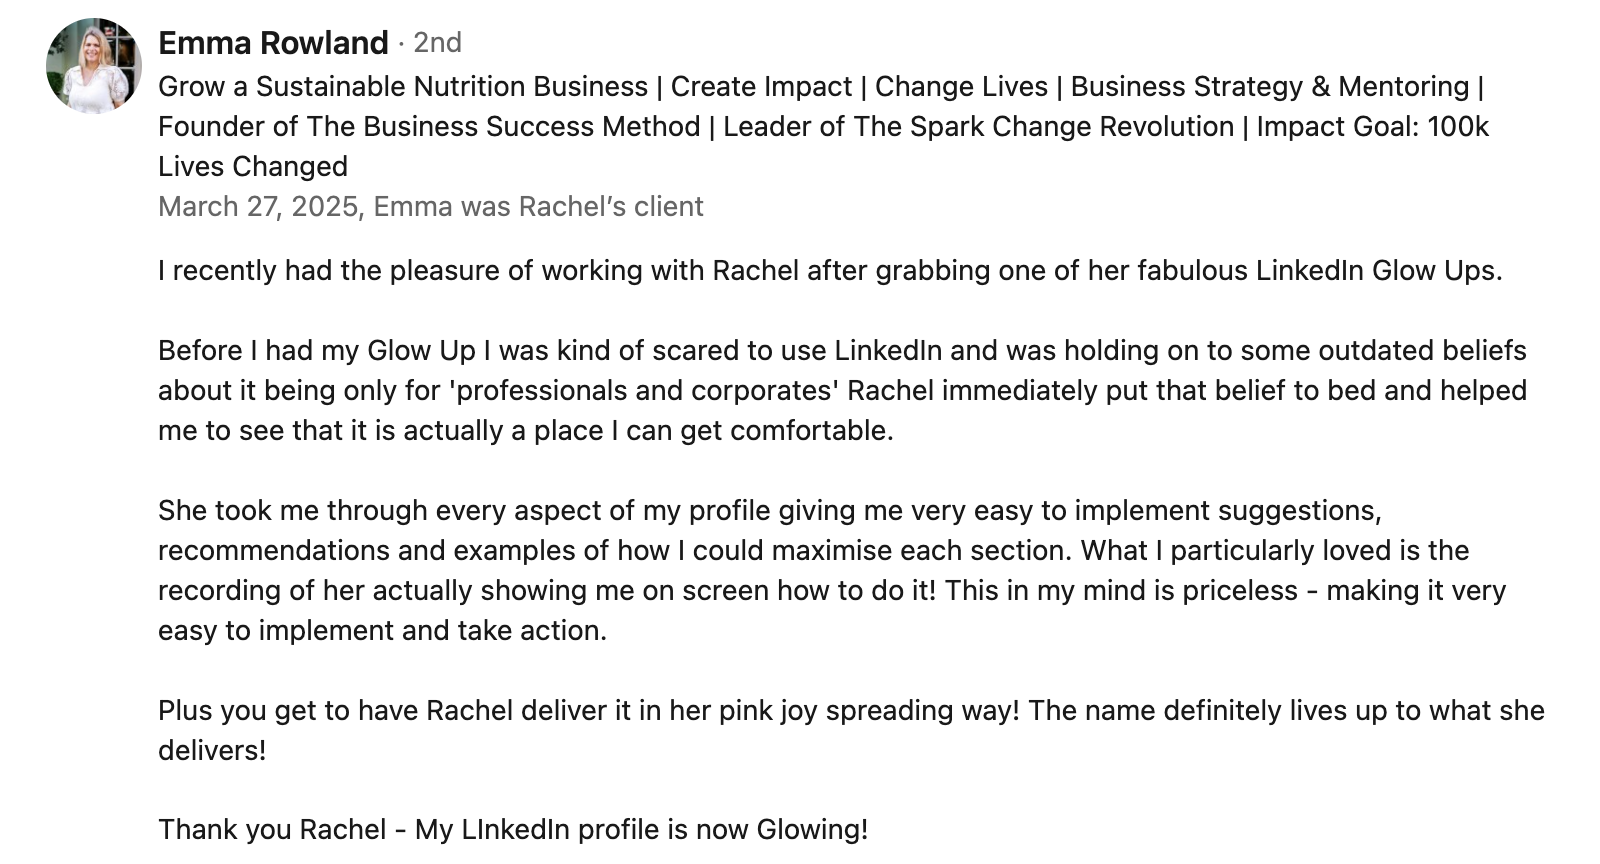This screenshot has width=1600, height=864.
Task: Click "Create Impact" in the headline
Action: (x=761, y=87)
